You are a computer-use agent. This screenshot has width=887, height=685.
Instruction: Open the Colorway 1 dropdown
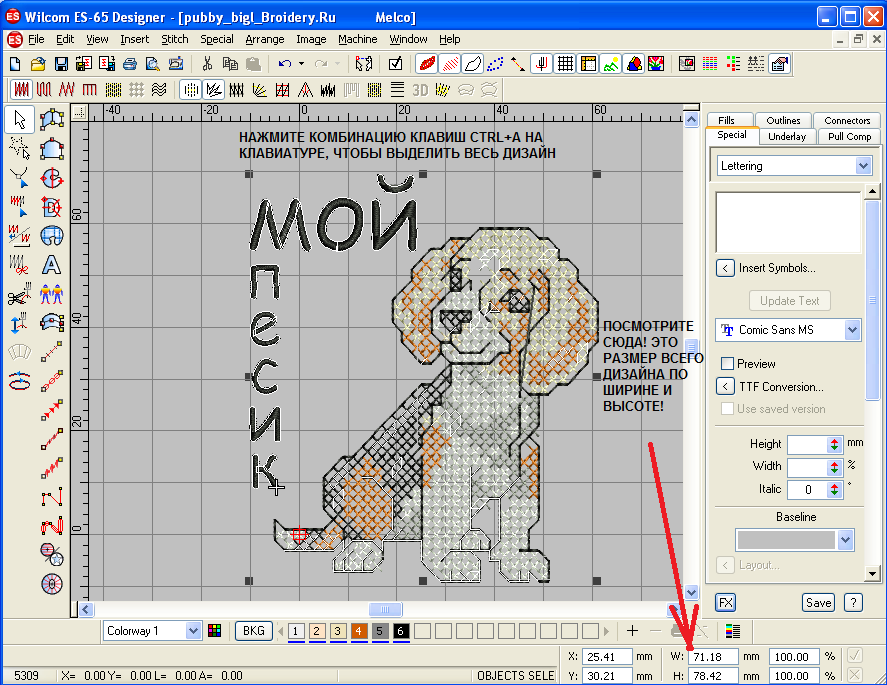pyautogui.click(x=192, y=631)
